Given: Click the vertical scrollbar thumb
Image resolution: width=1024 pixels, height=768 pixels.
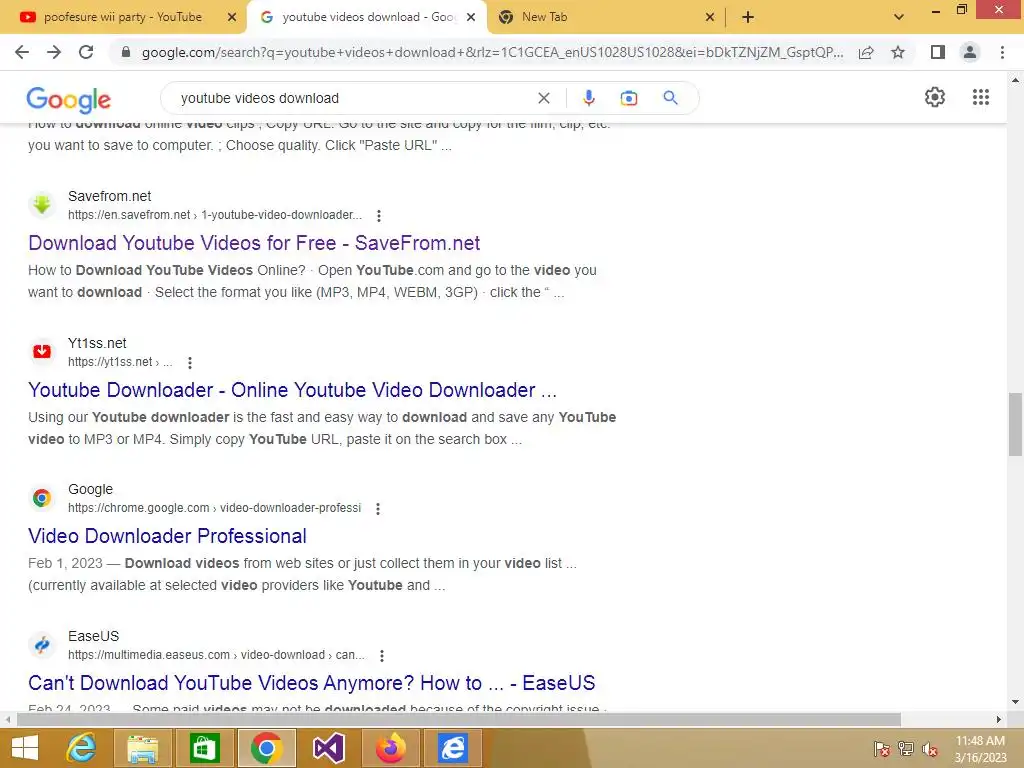Looking at the screenshot, I should click(1015, 424).
